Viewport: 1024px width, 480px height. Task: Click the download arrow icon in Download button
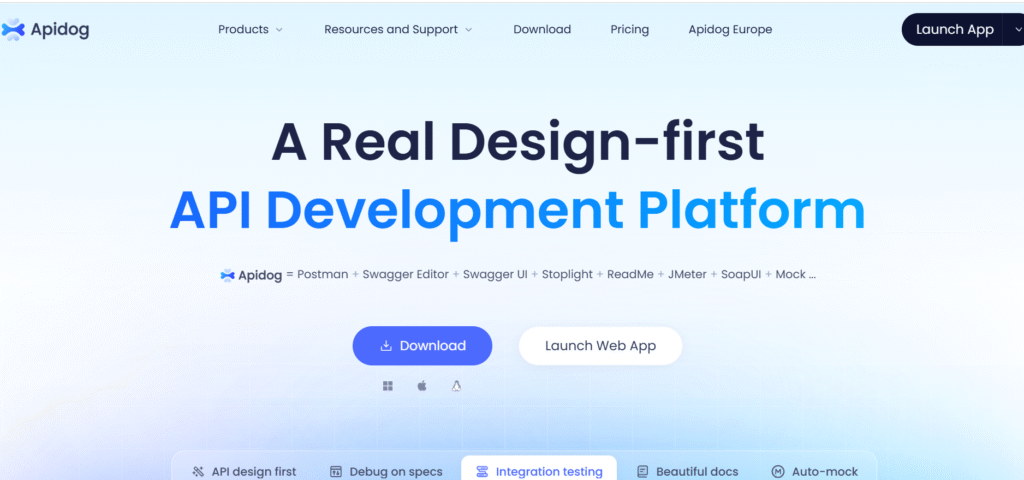[386, 345]
